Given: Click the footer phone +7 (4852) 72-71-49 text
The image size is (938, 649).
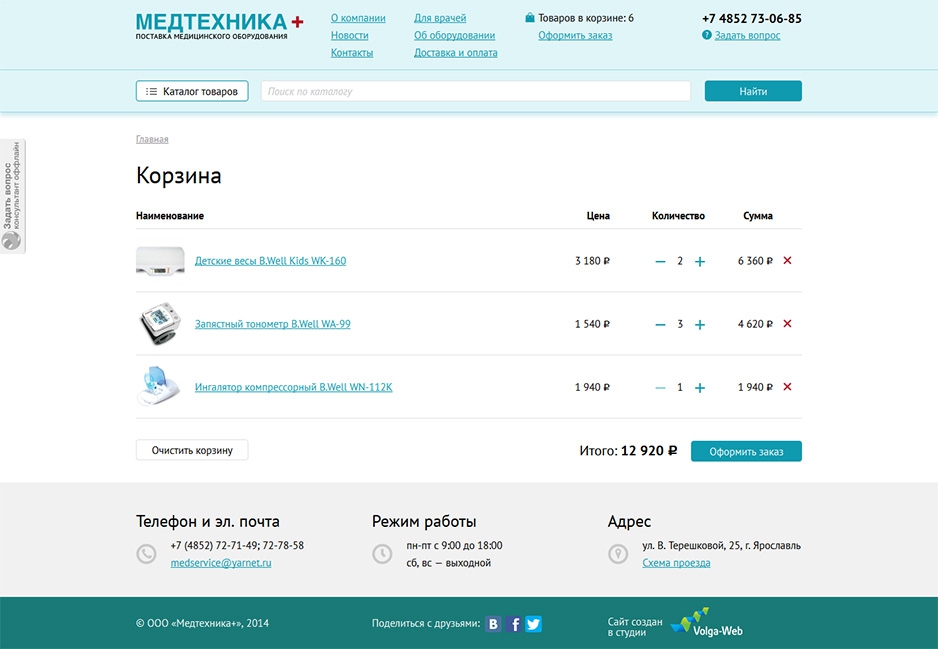Looking at the screenshot, I should pyautogui.click(x=237, y=546).
